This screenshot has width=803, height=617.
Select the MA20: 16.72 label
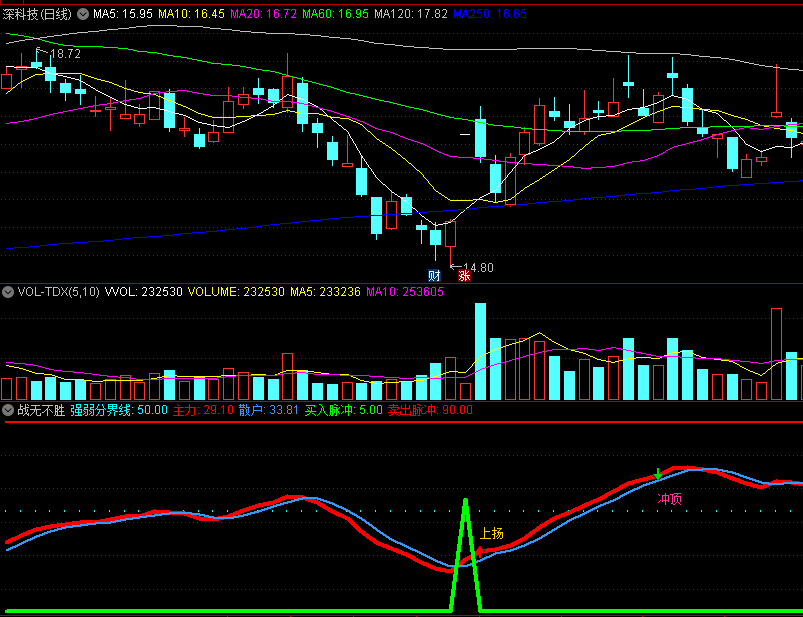tap(263, 14)
